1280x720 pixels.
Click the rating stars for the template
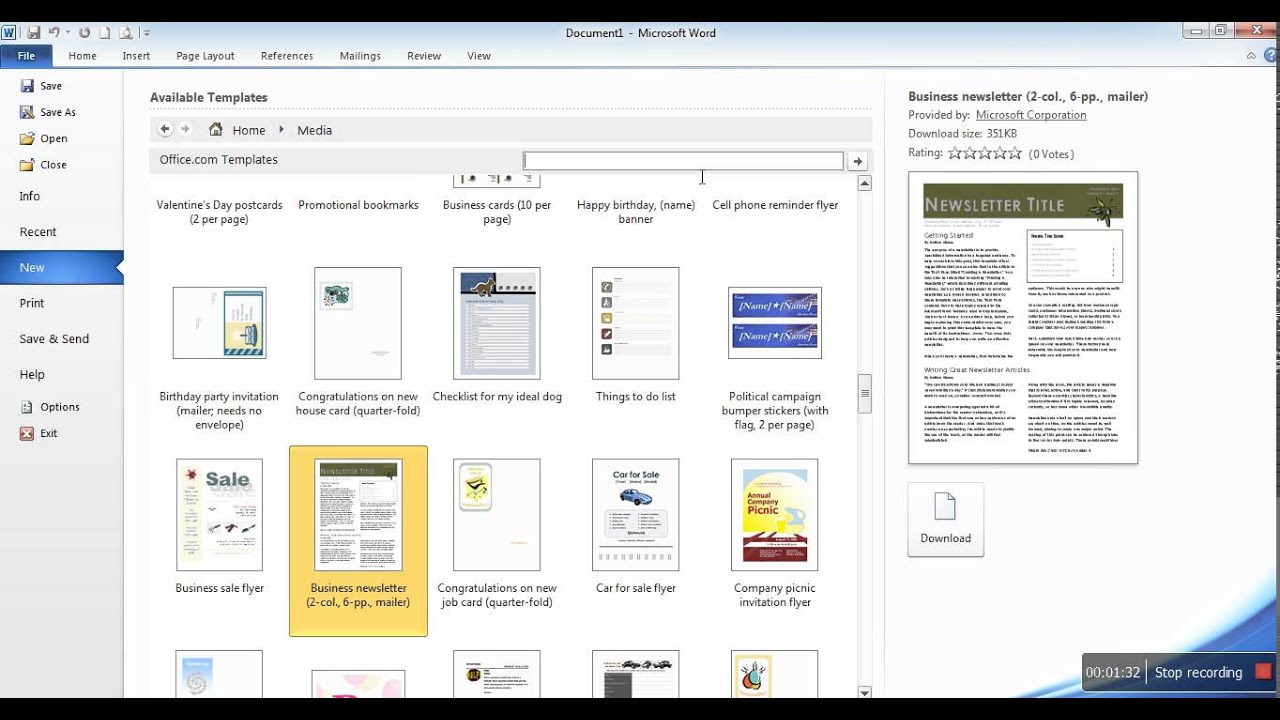[985, 153]
